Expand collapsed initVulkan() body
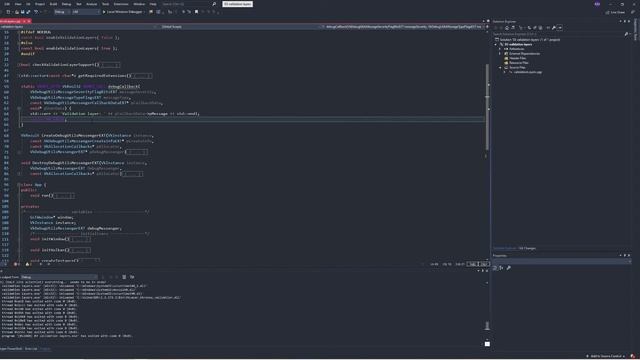Viewport: 640px width, 360px height. point(80,250)
